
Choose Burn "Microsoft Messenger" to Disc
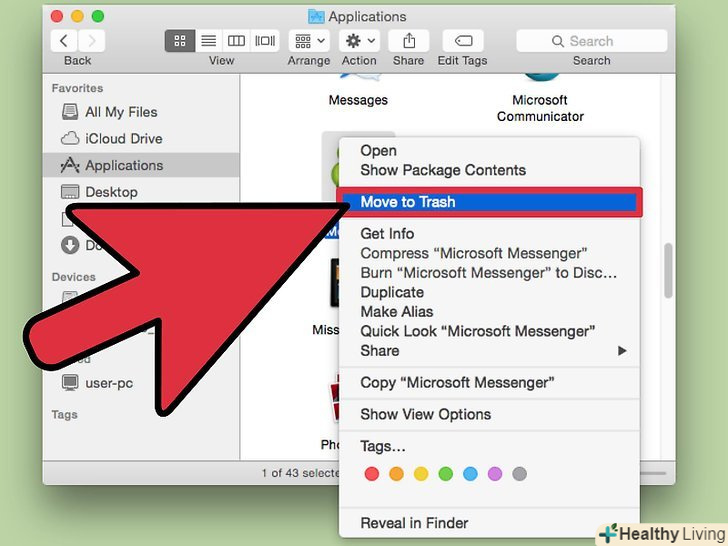(490, 273)
